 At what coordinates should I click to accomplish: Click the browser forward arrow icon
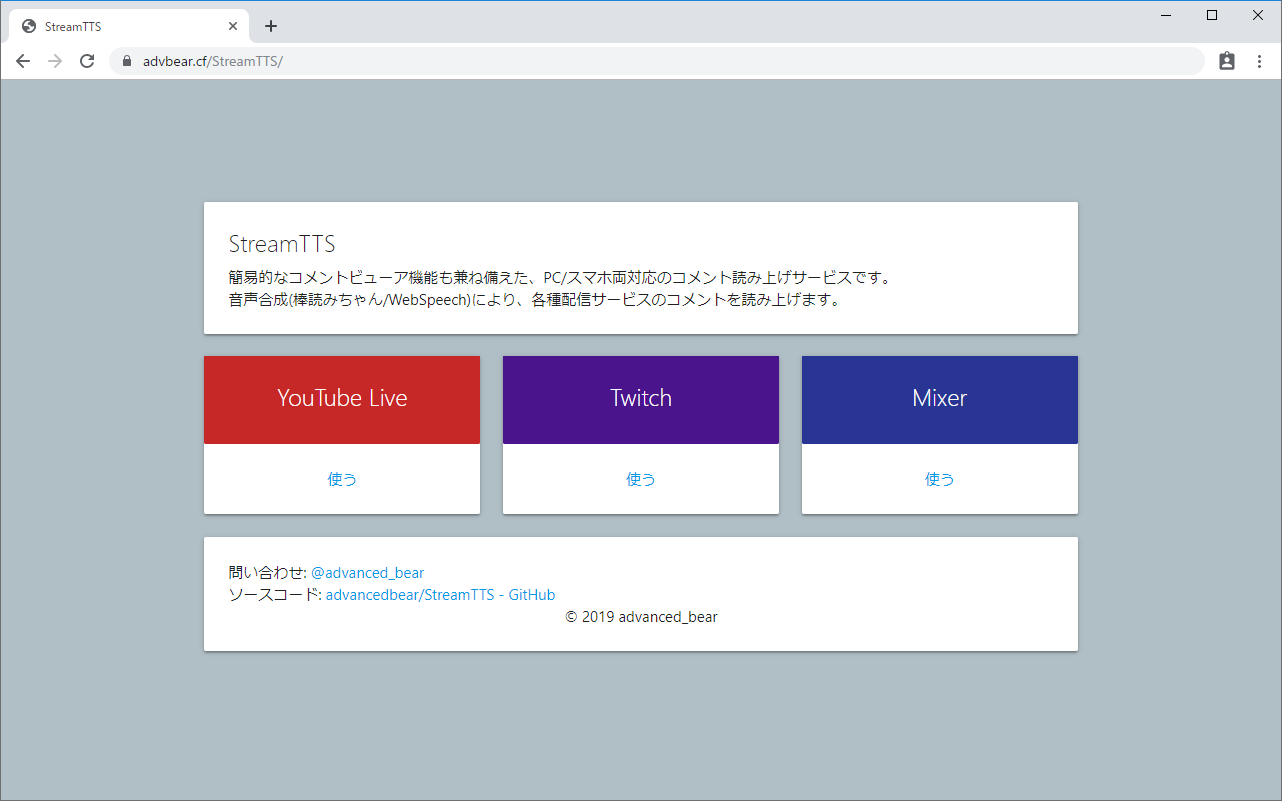(55, 61)
